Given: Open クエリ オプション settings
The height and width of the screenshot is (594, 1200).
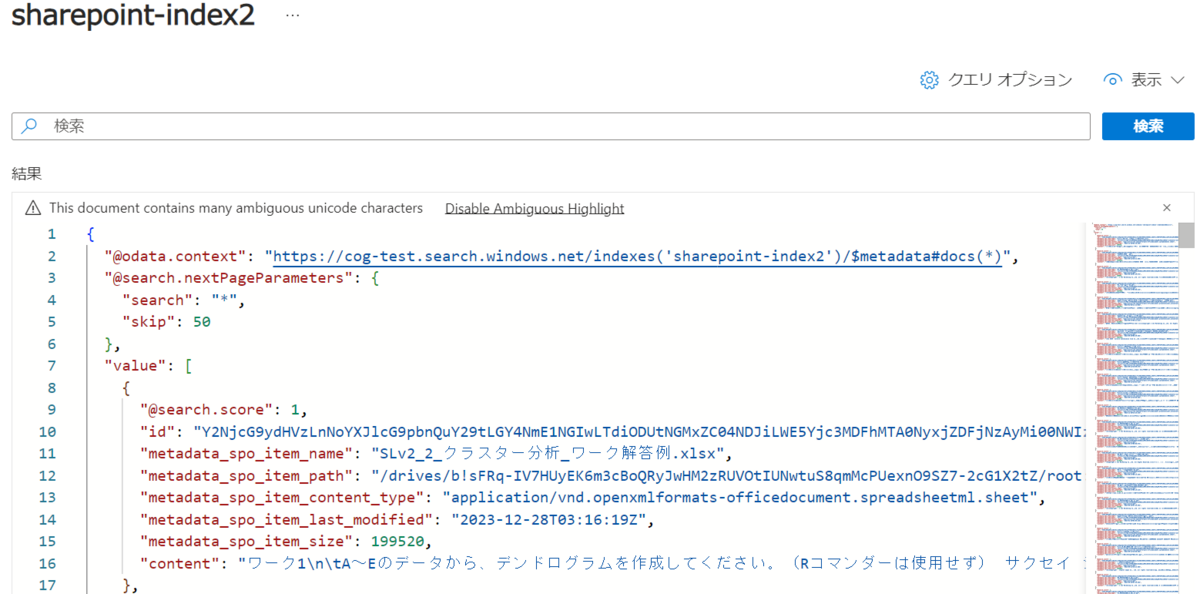Looking at the screenshot, I should pos(996,80).
